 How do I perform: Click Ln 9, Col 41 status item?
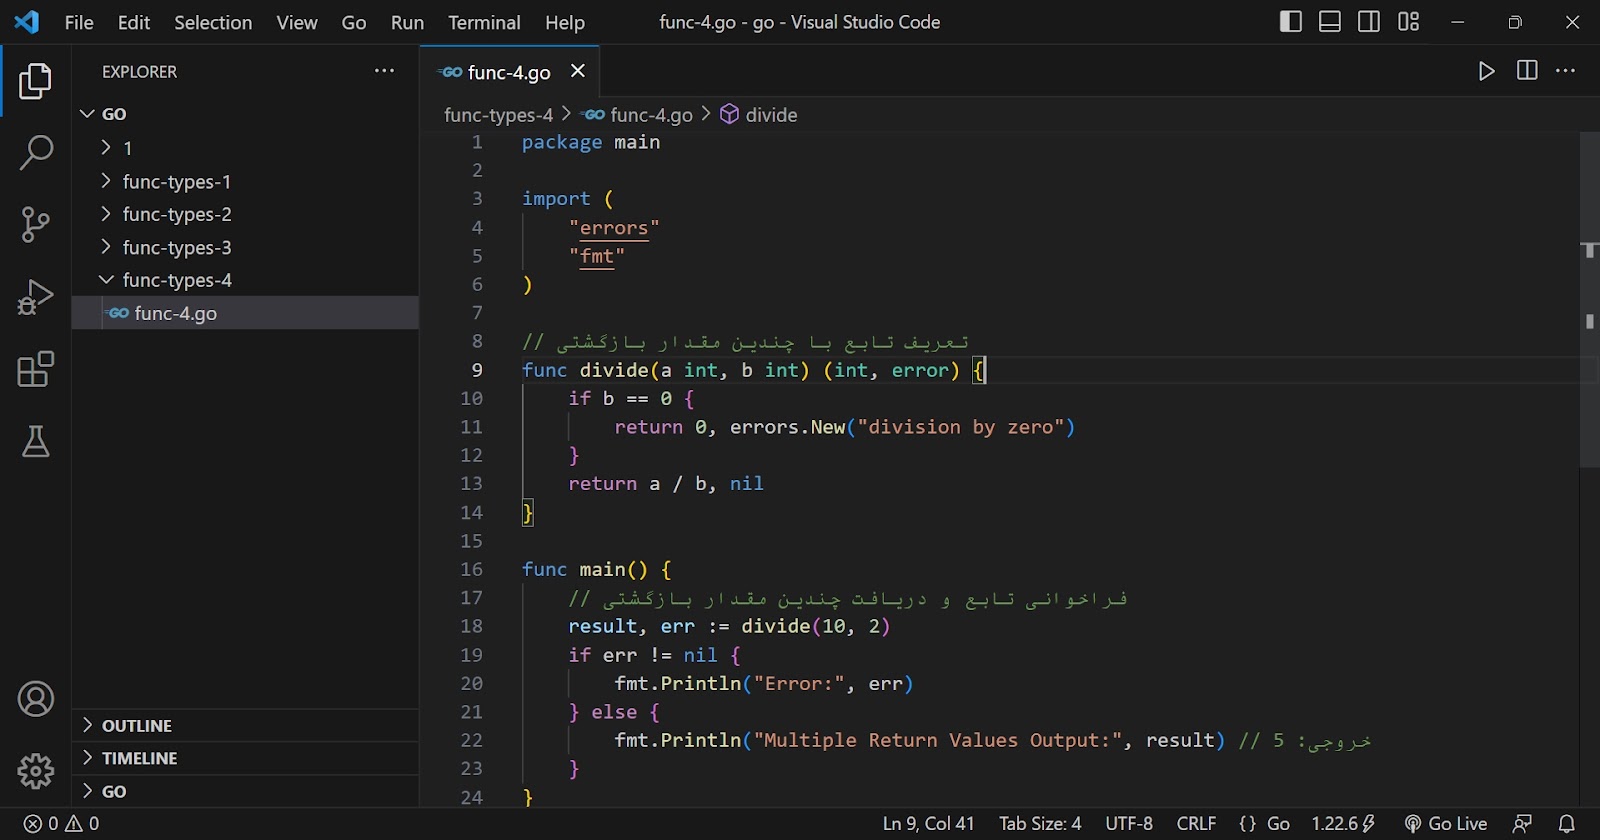point(928,824)
